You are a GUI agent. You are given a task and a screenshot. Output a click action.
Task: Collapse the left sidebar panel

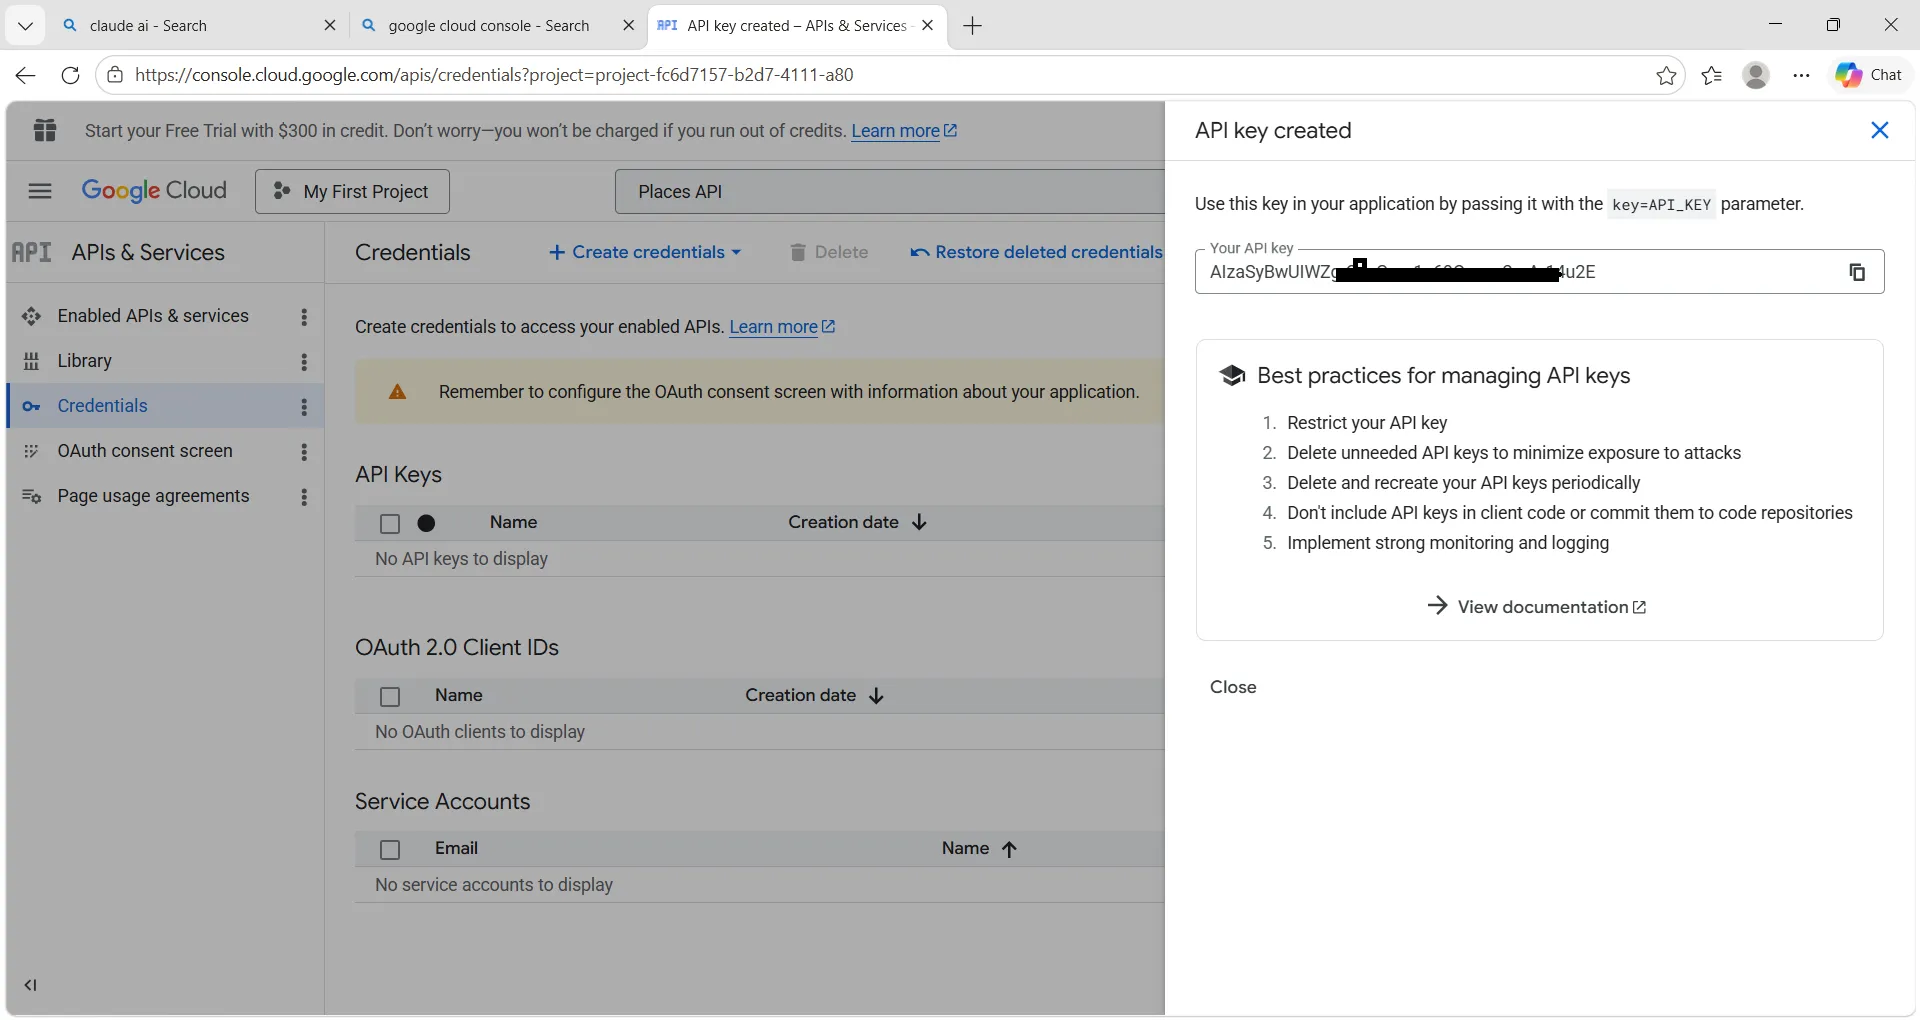31,985
